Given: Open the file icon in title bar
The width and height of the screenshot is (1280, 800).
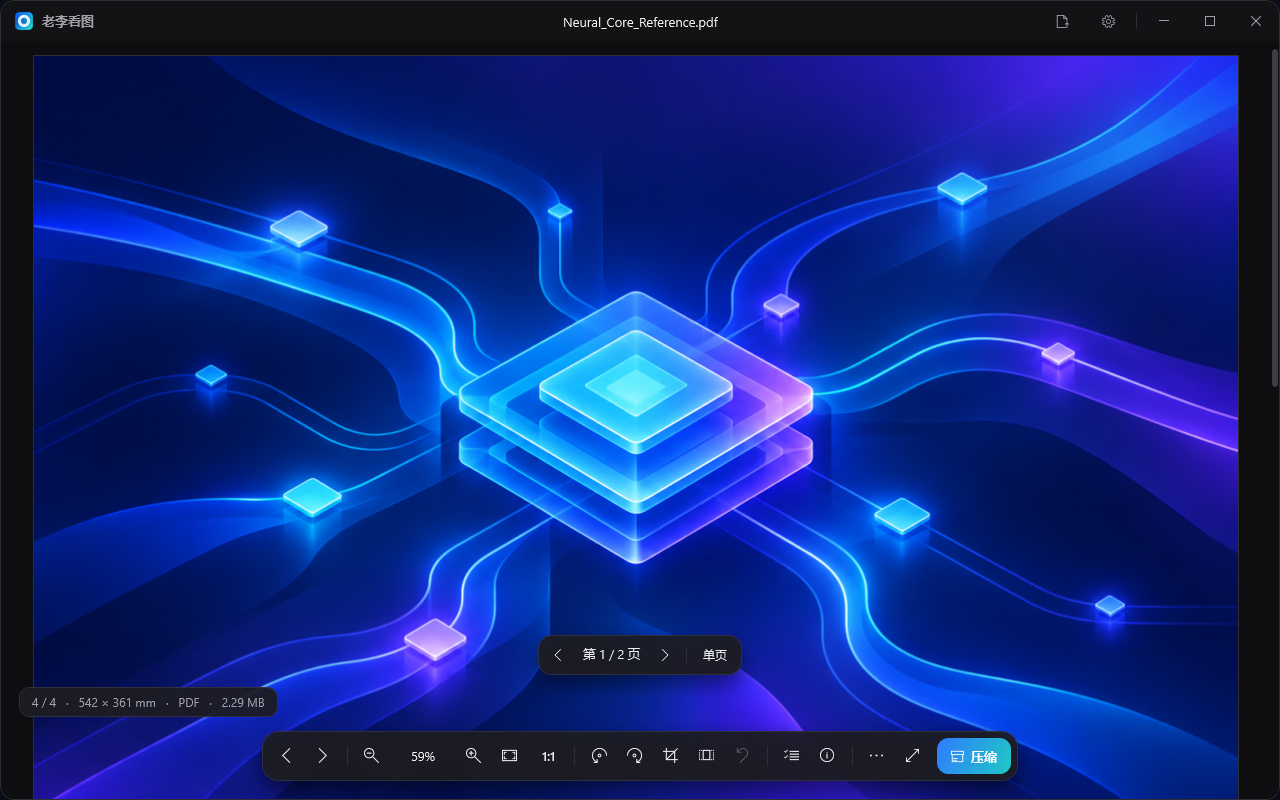Looking at the screenshot, I should (x=1063, y=21).
